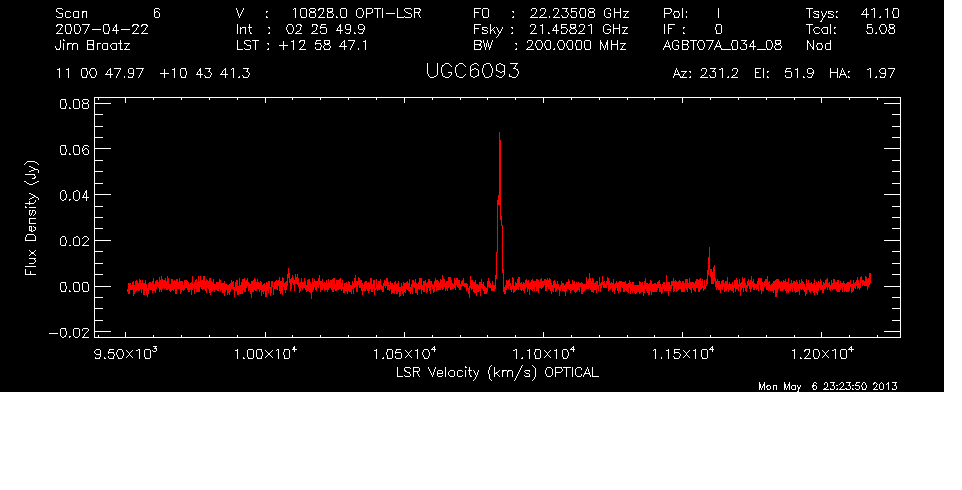Click integration time 02 25 49.9
This screenshot has width=962, height=490.
click(x=325, y=29)
